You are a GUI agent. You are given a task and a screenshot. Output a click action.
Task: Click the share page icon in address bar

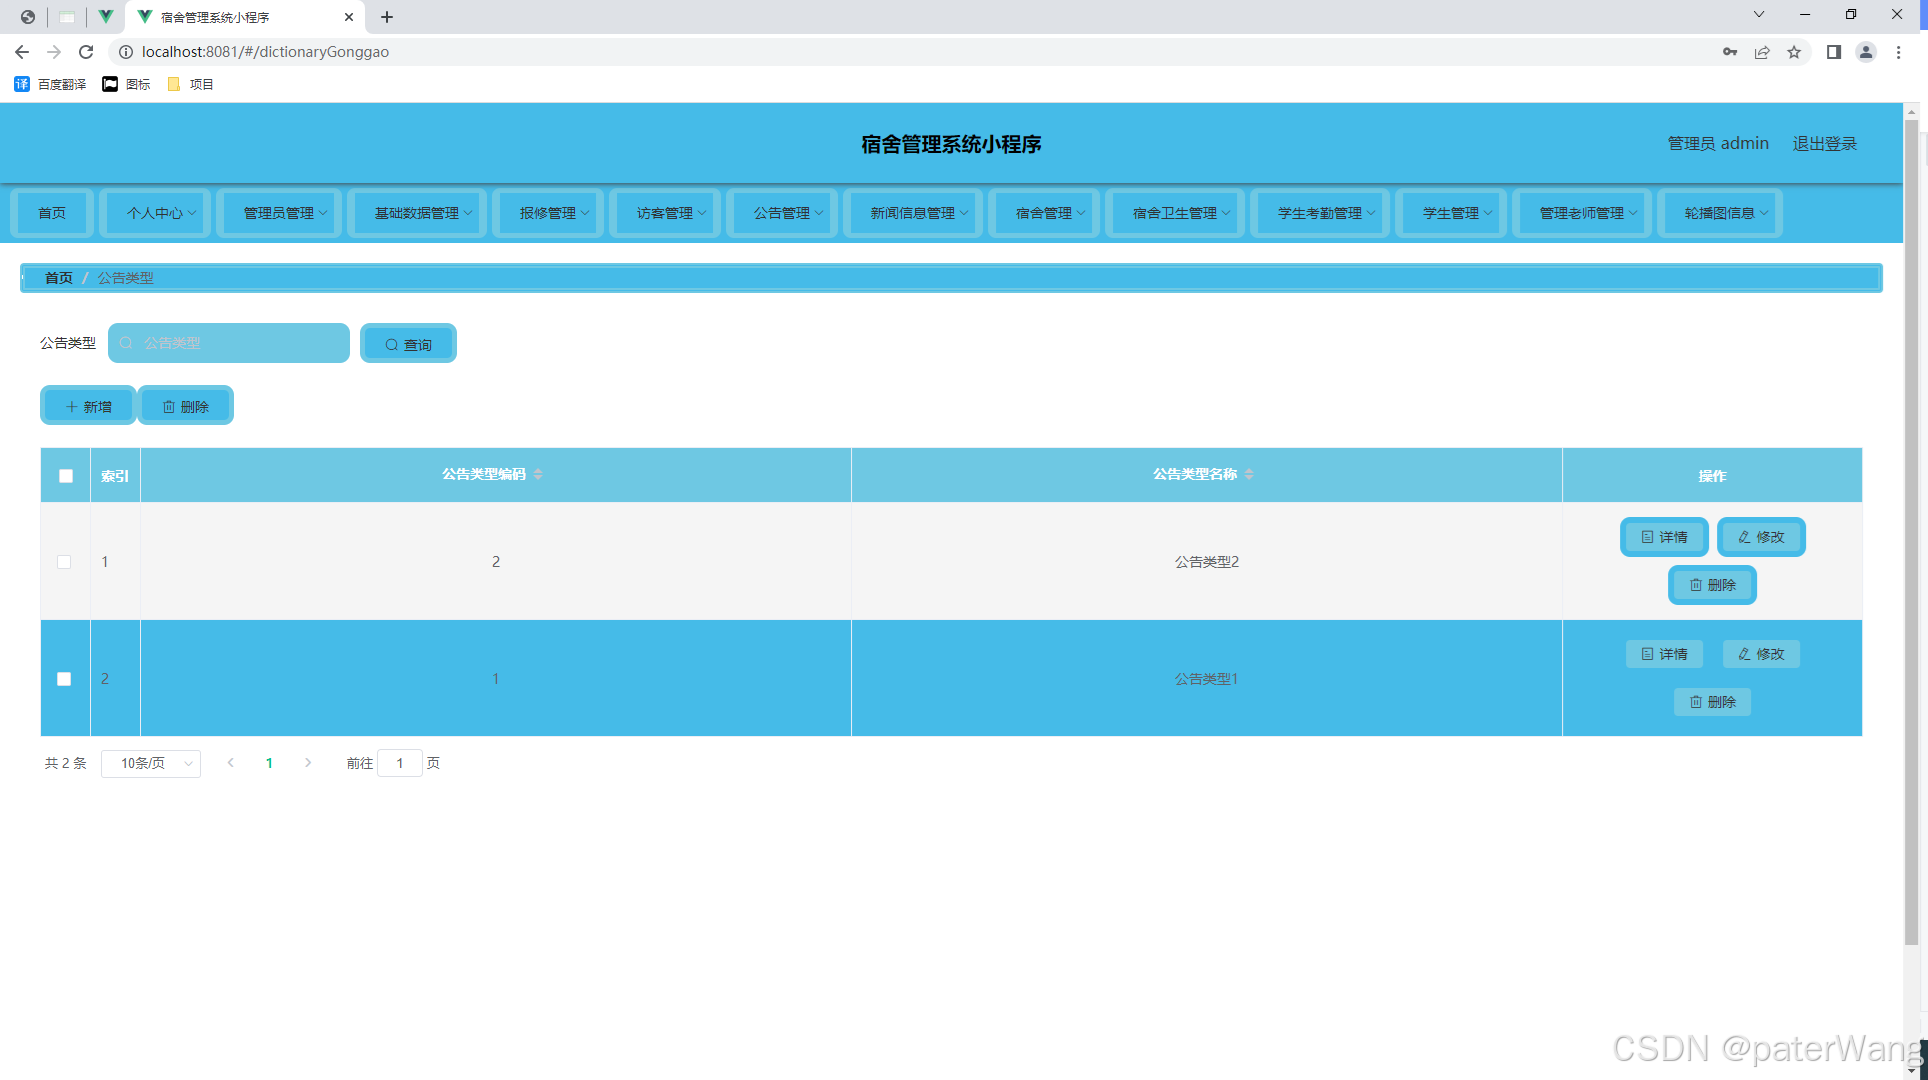pos(1762,52)
